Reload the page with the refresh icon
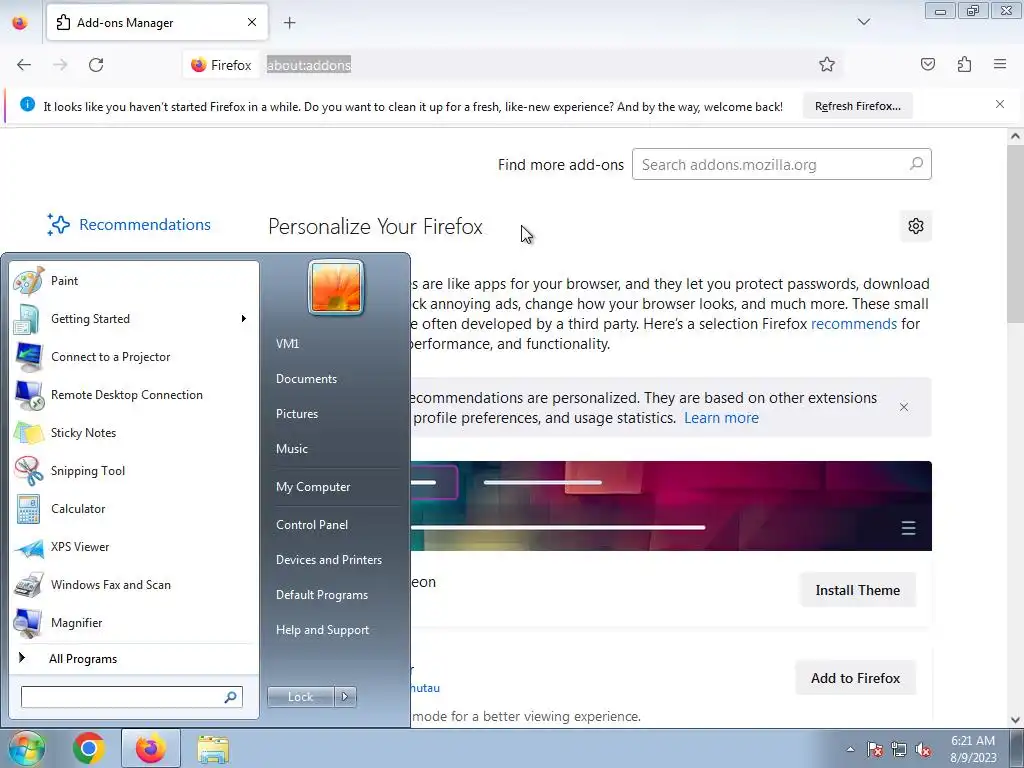 [x=96, y=65]
